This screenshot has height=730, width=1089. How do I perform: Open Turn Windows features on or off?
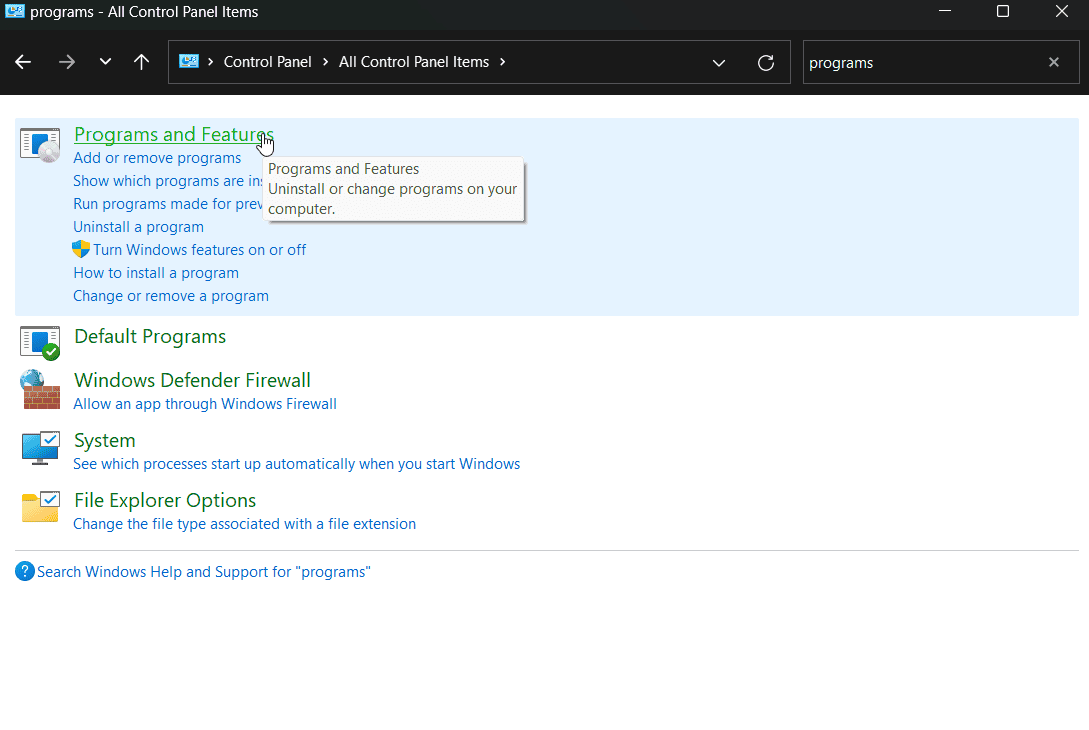(199, 250)
